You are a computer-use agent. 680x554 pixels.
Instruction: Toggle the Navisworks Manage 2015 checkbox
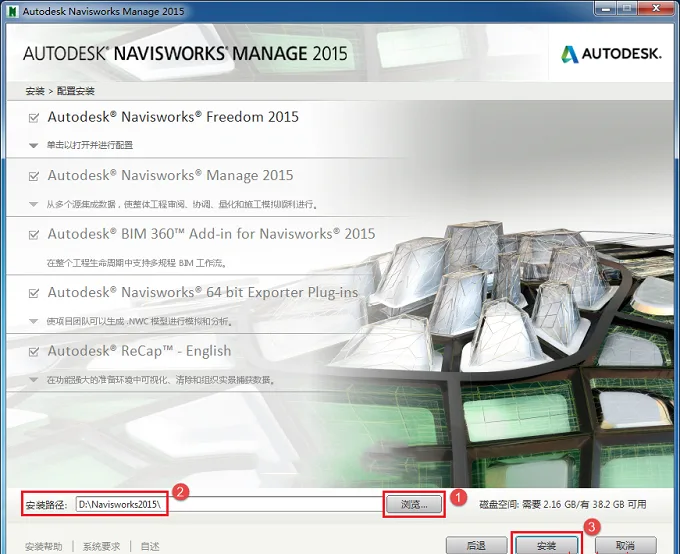click(33, 177)
